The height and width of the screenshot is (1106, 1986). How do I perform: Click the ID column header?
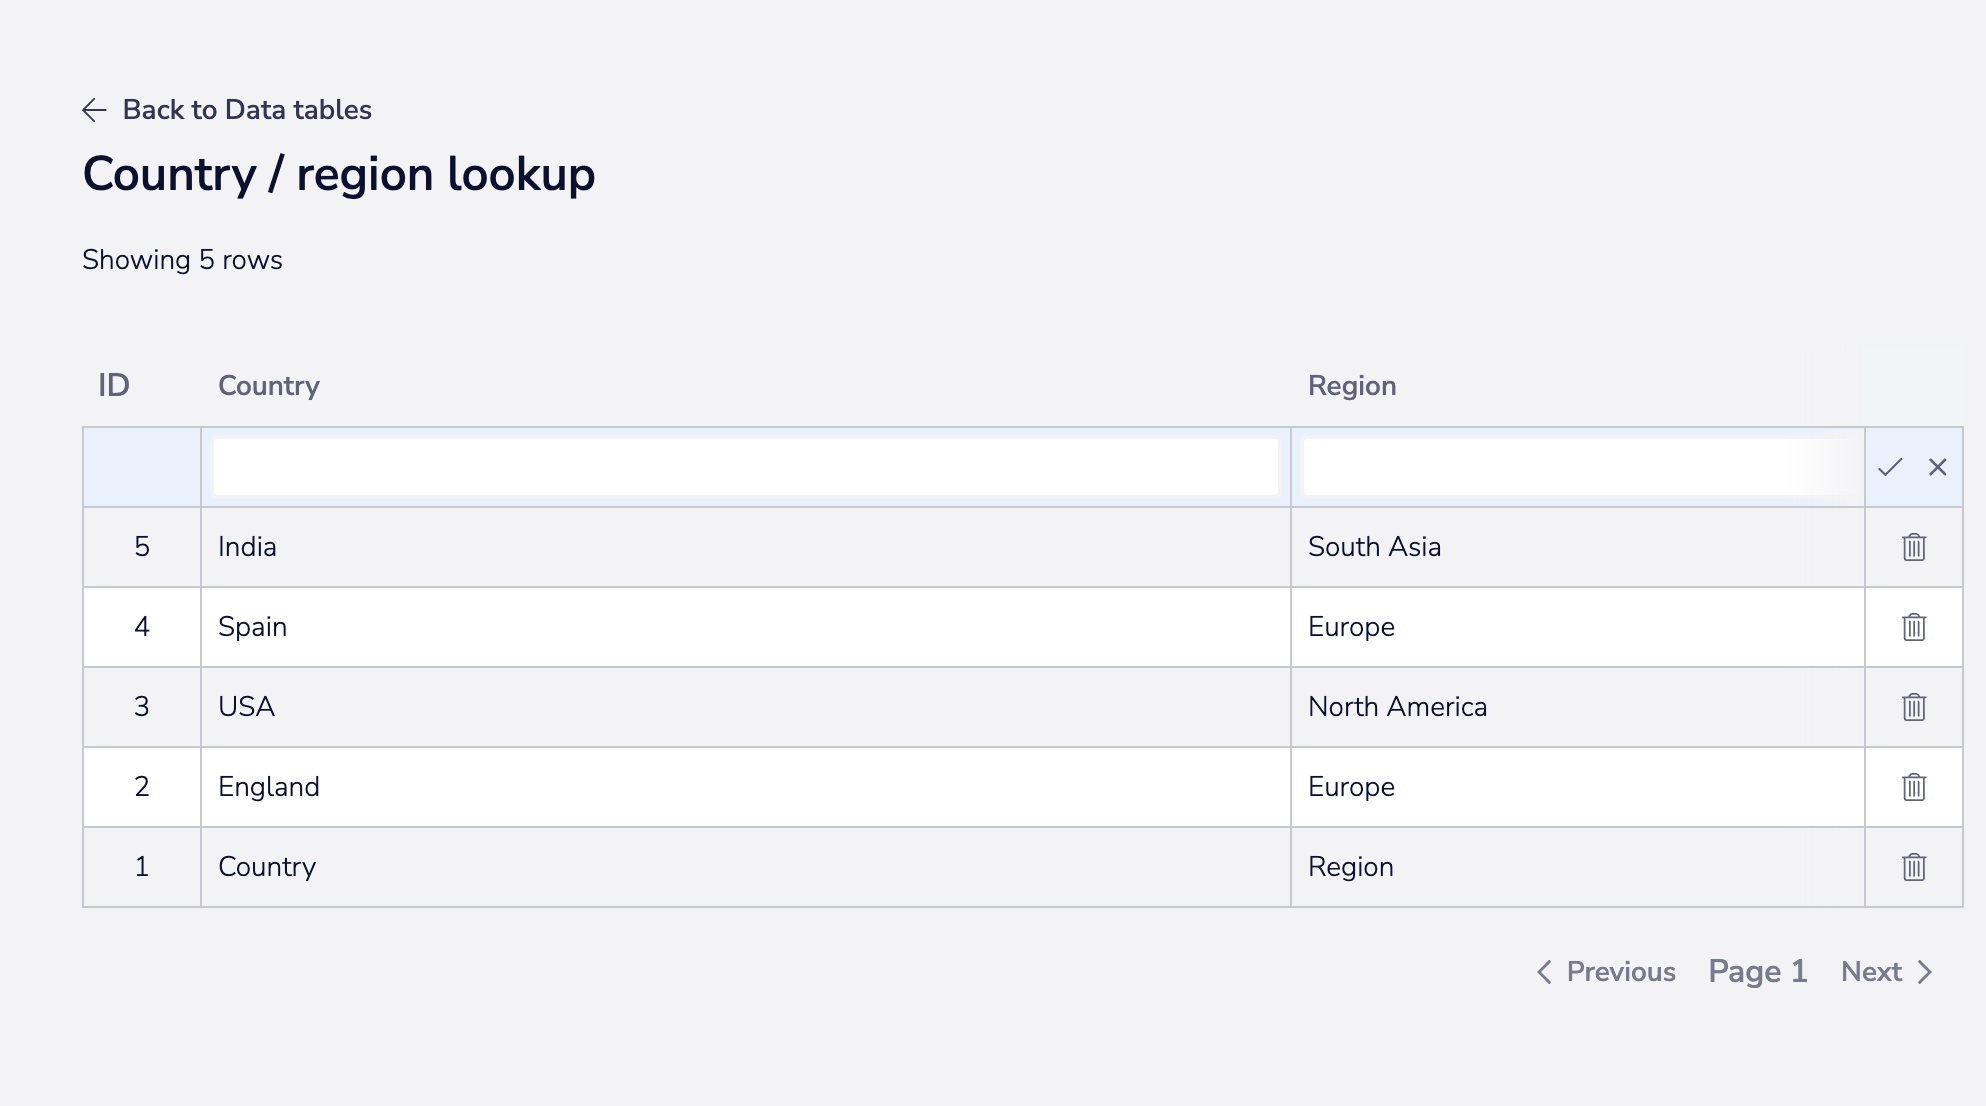pos(114,385)
